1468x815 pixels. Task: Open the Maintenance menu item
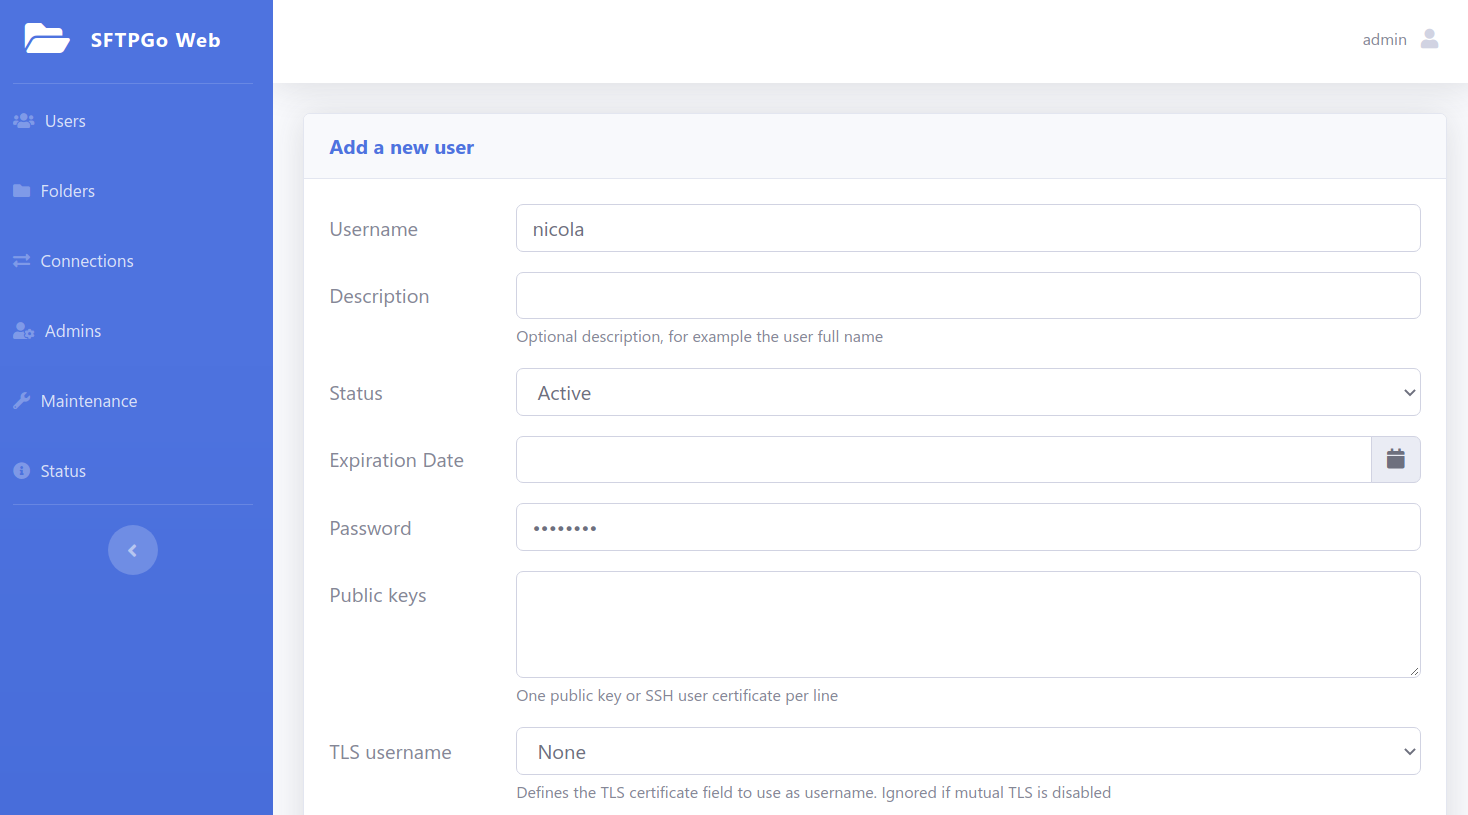89,401
